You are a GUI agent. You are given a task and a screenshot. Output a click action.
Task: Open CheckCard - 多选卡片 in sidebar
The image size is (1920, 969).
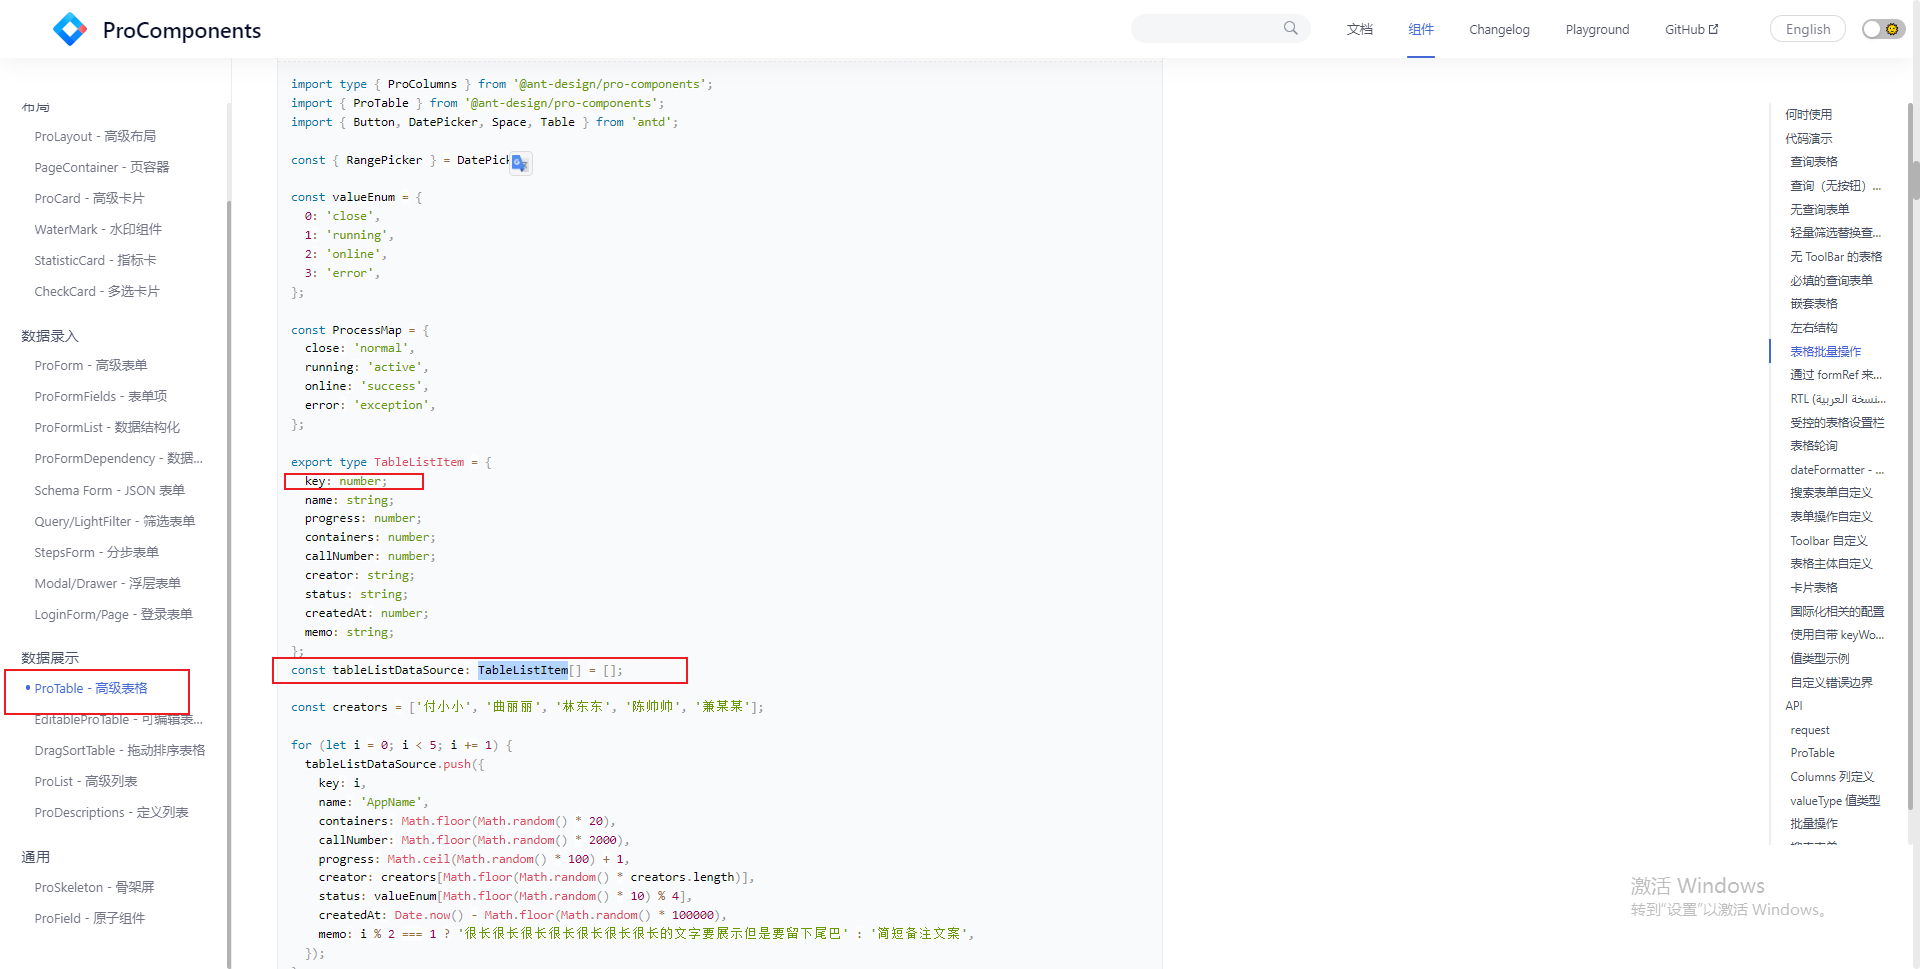tap(97, 291)
